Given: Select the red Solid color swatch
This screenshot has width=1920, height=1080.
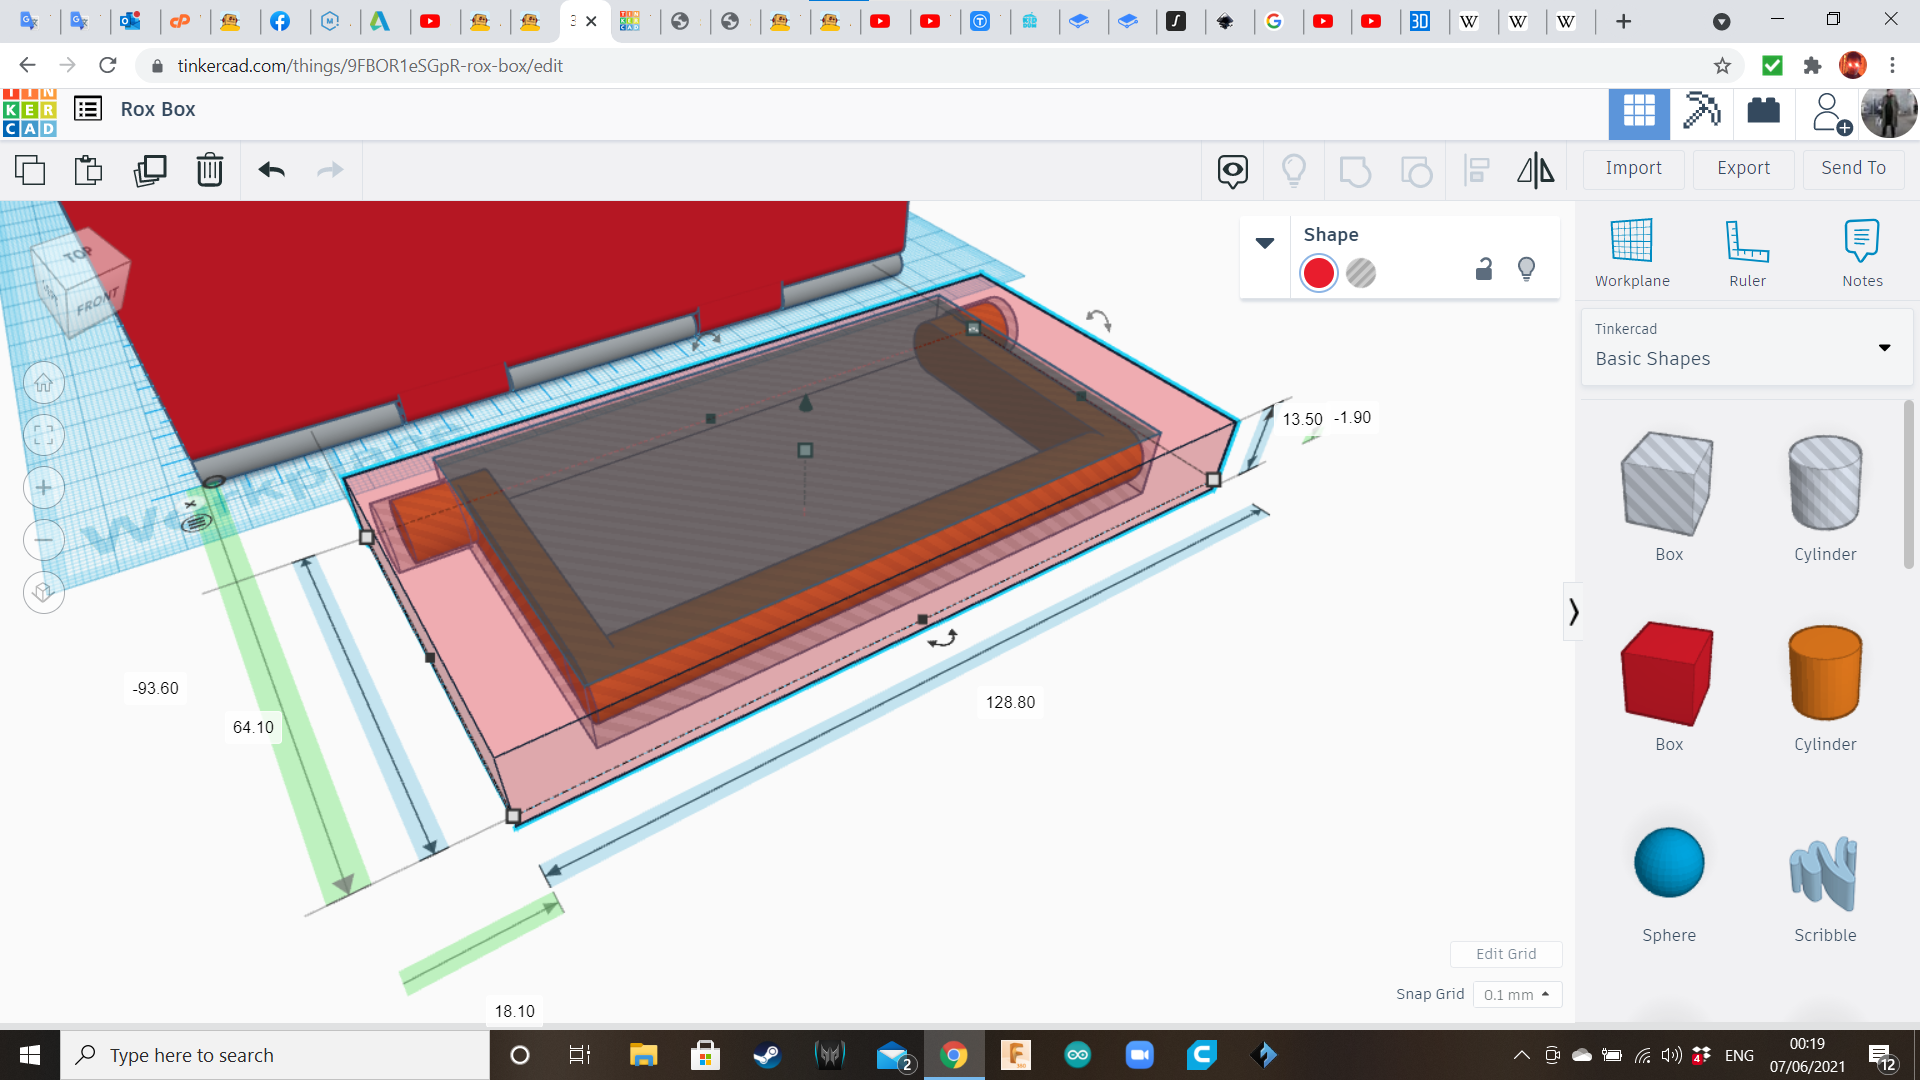Looking at the screenshot, I should (x=1319, y=273).
